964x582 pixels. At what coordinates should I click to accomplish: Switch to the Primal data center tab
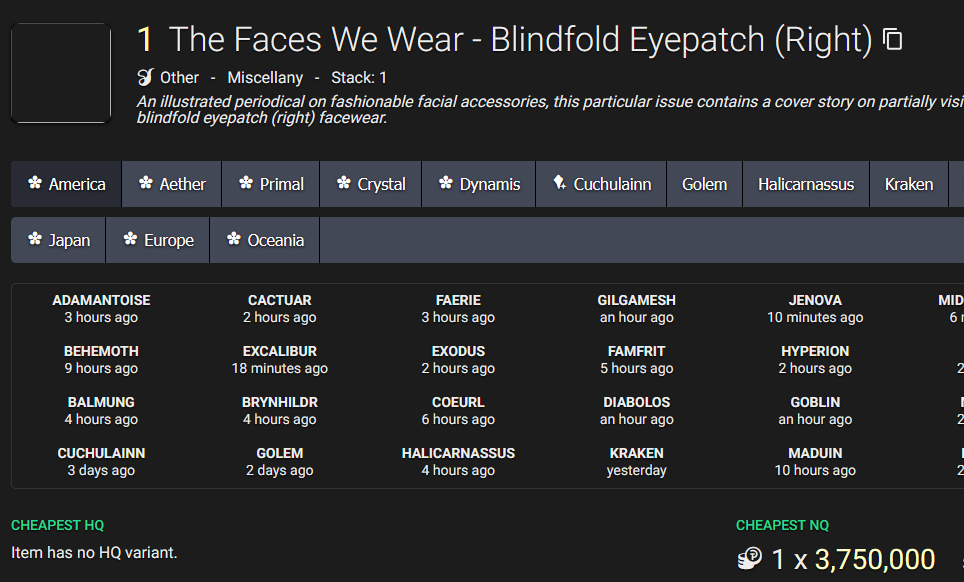tap(271, 184)
